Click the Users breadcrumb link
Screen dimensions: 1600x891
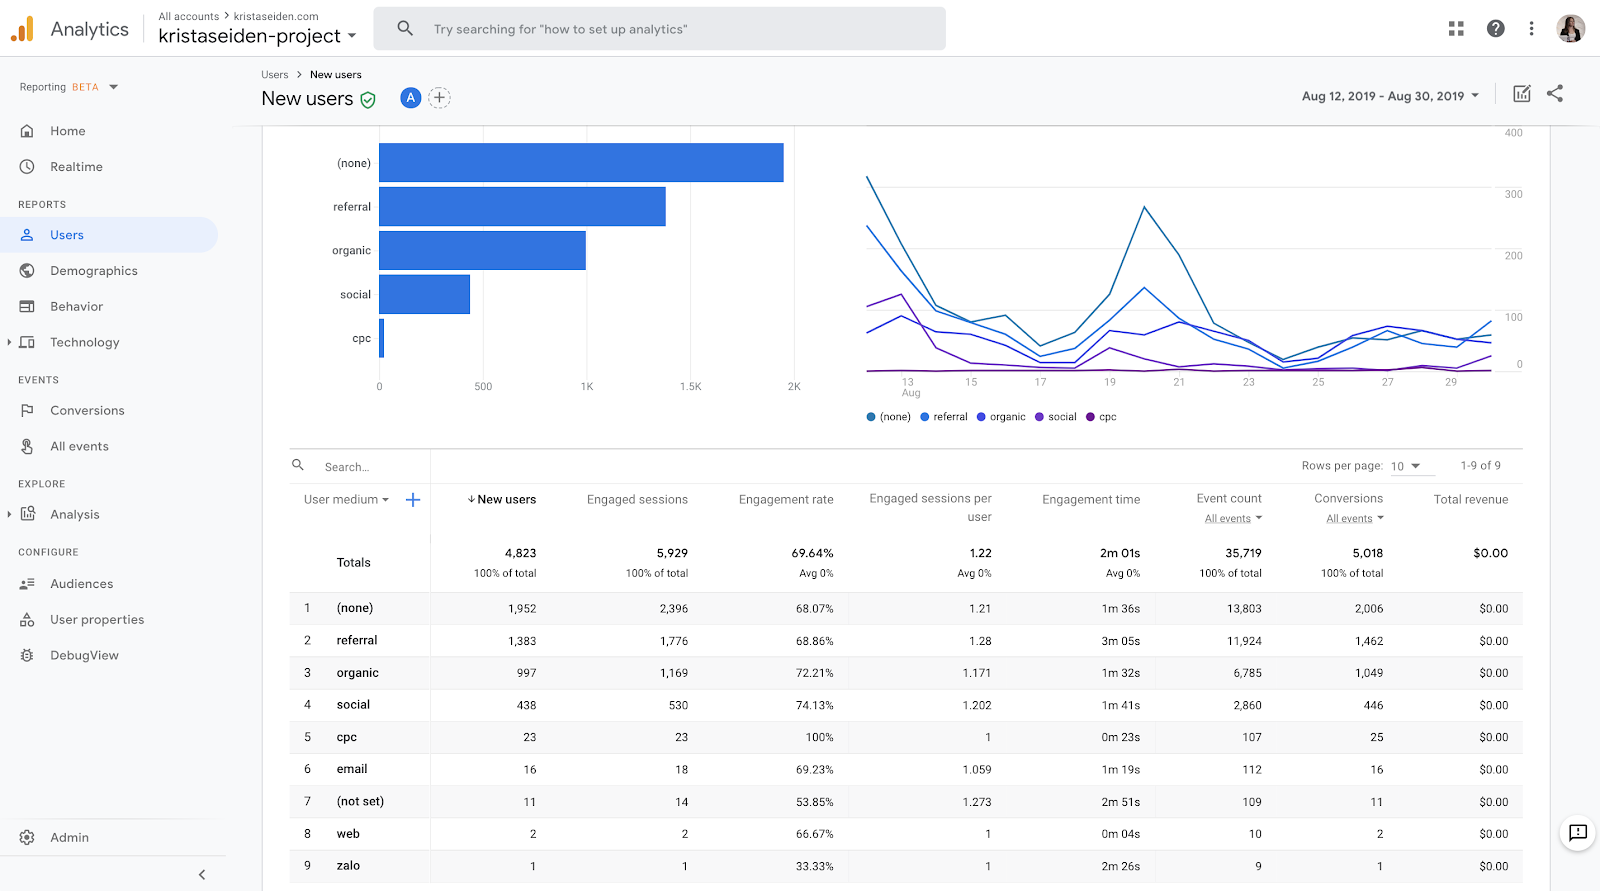coord(275,75)
